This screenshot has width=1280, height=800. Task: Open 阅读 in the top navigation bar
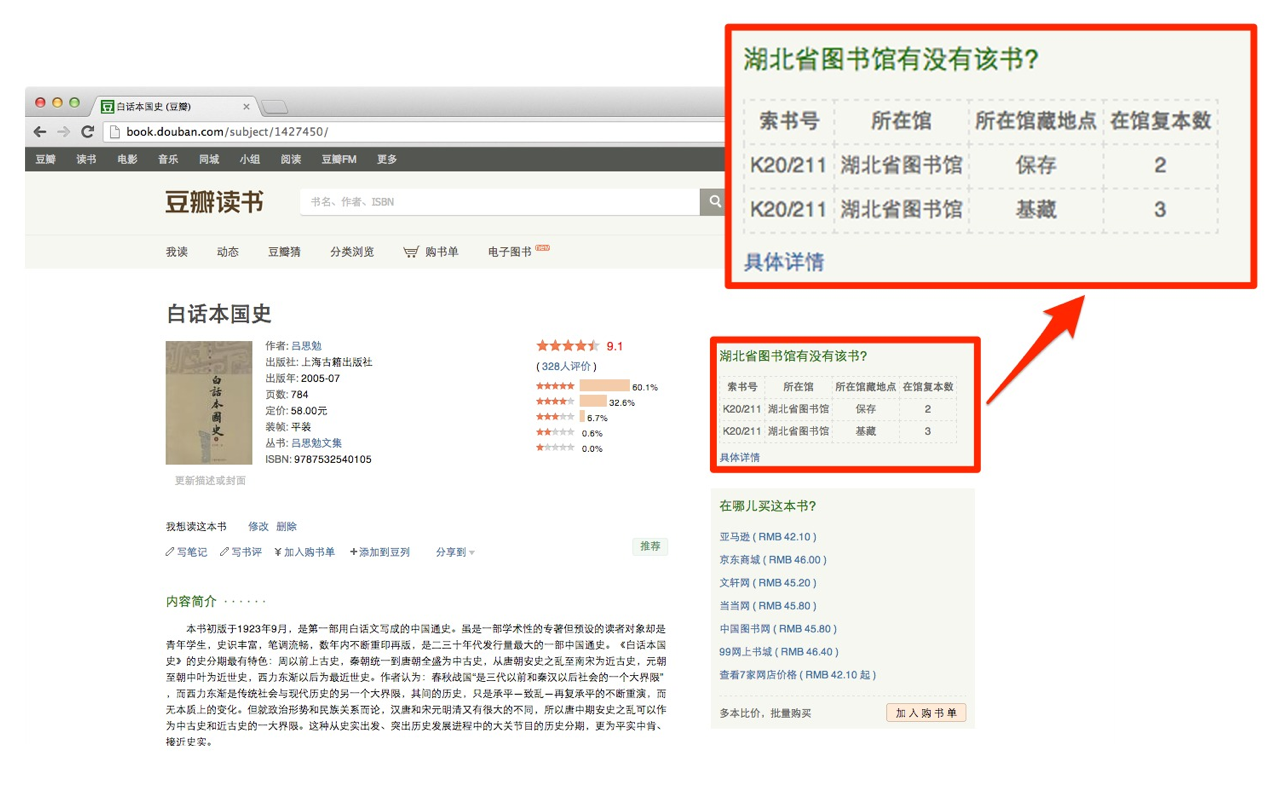pos(291,159)
